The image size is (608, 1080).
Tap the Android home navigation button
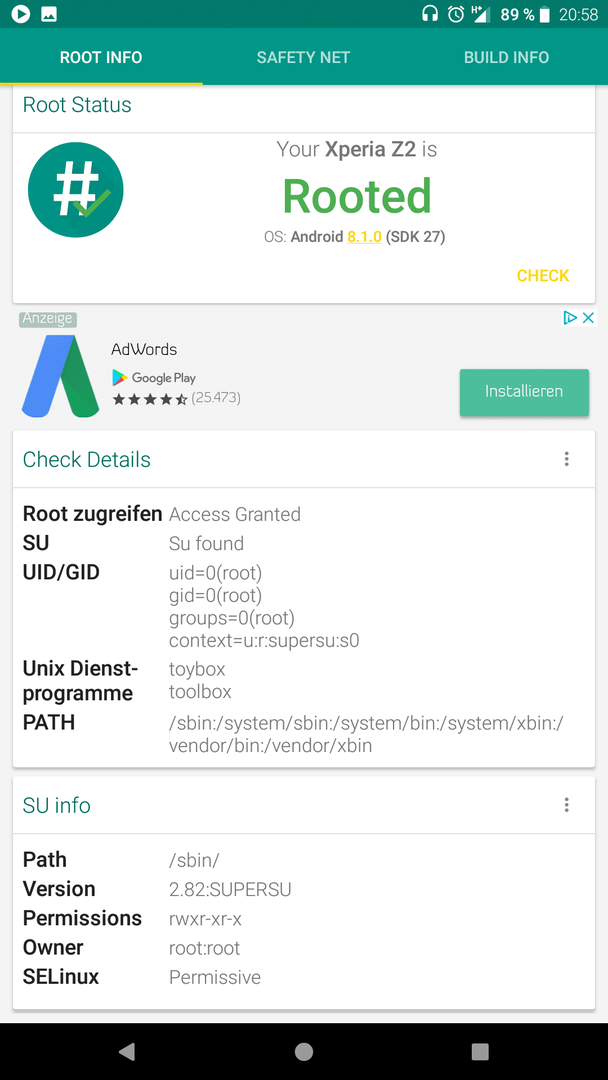tap(304, 1051)
